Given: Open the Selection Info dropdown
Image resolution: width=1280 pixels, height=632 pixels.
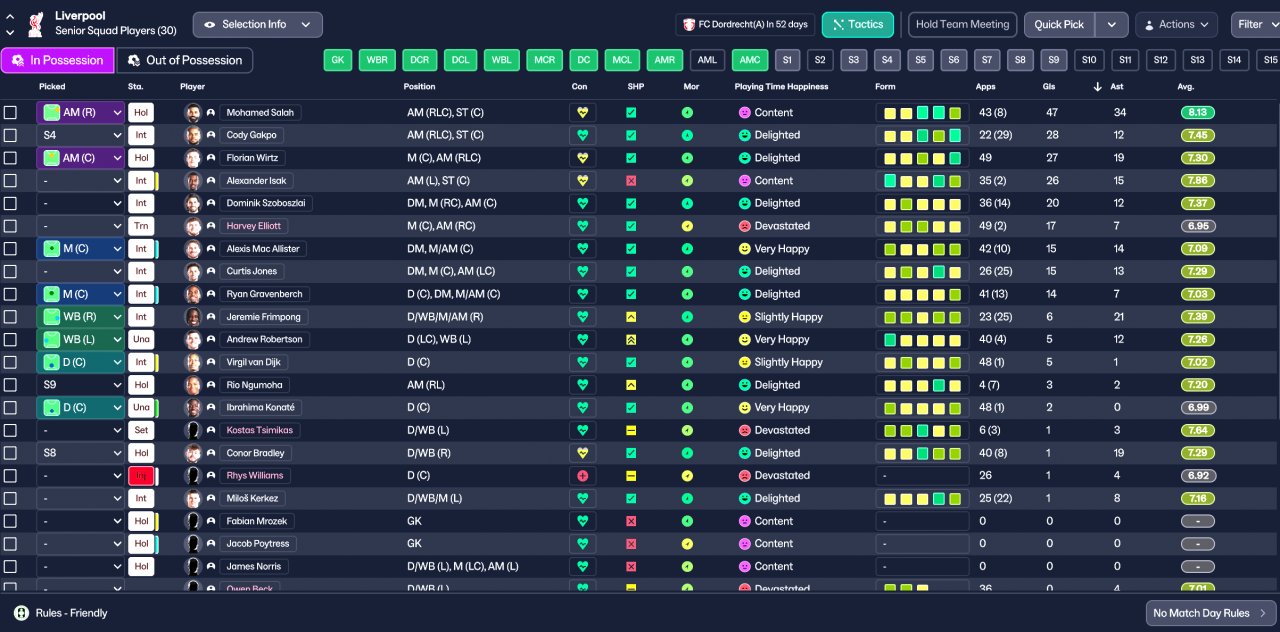Looking at the screenshot, I should (x=257, y=24).
